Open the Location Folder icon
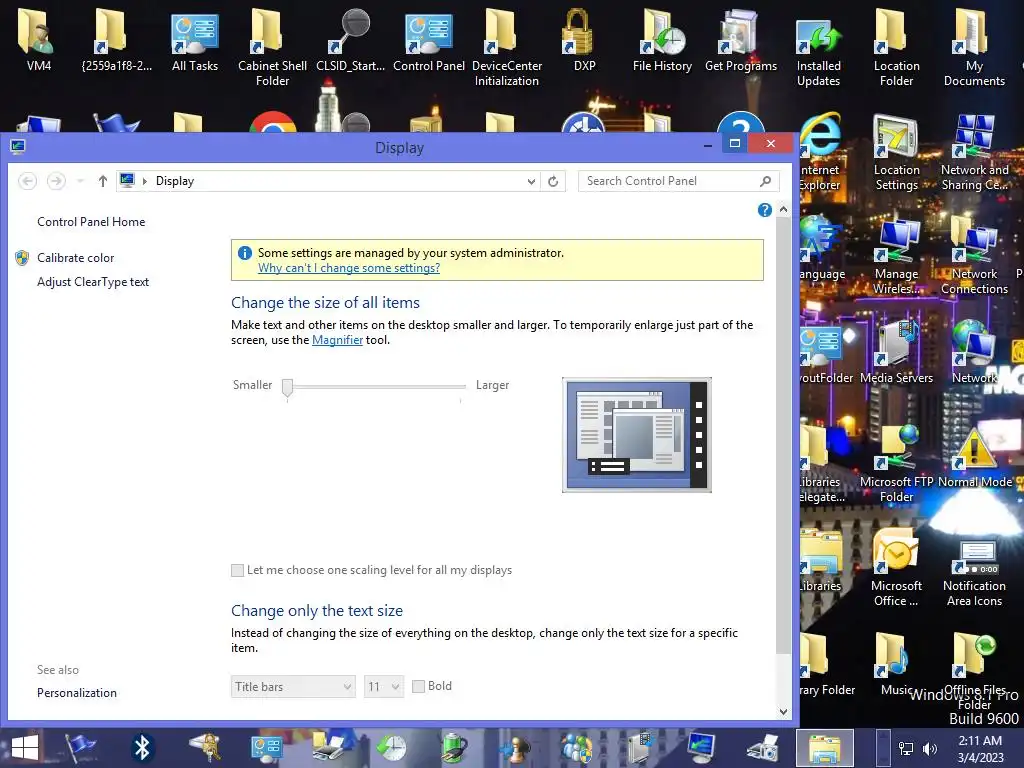The image size is (1024, 768). tap(896, 48)
